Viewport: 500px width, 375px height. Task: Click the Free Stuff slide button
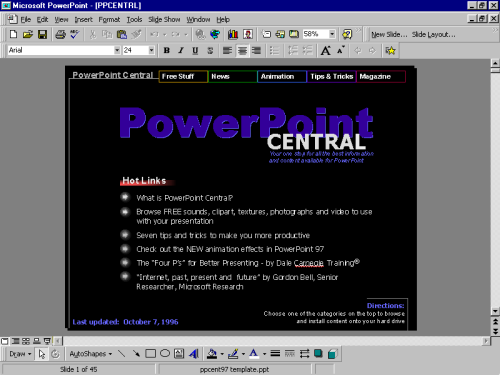pos(183,76)
